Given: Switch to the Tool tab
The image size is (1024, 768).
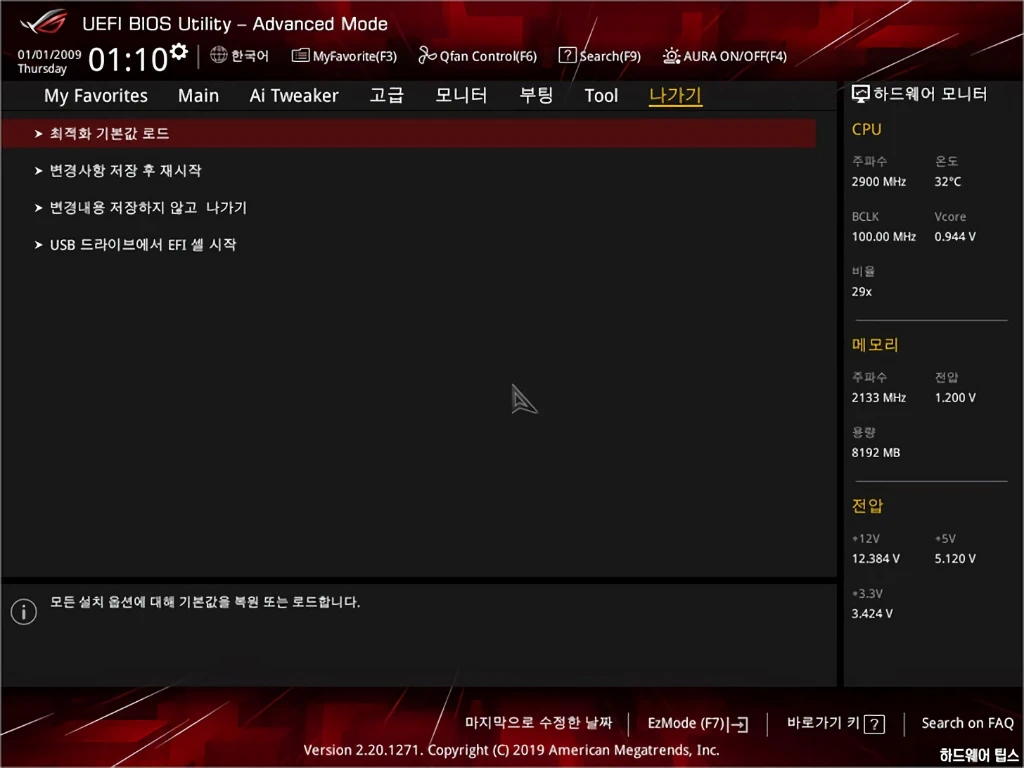Looking at the screenshot, I should pos(601,95).
